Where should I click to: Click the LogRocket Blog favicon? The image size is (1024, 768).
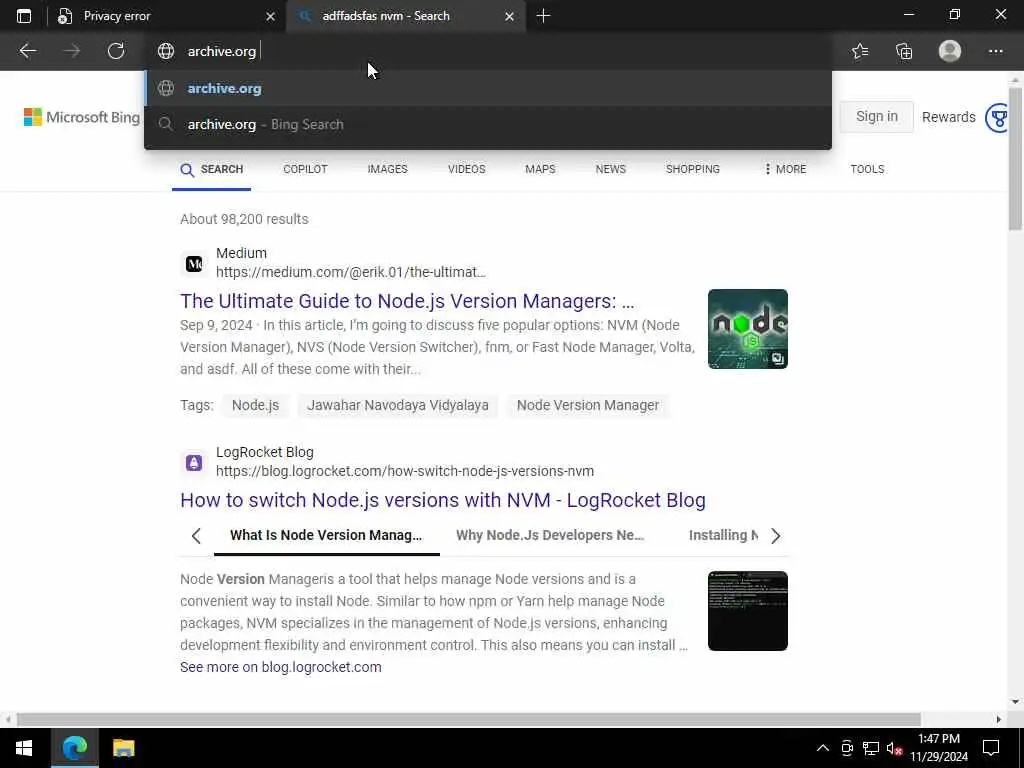(194, 463)
